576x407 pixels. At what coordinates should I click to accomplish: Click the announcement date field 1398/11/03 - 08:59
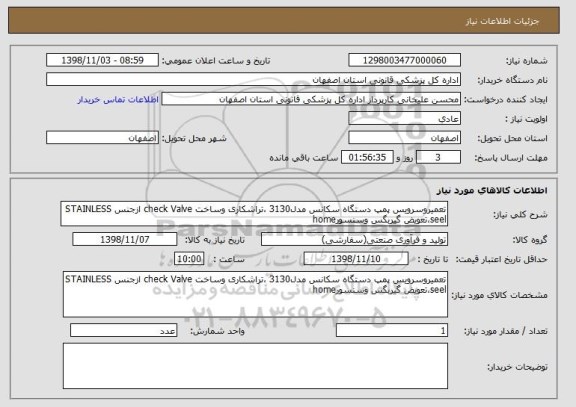[x=102, y=60]
